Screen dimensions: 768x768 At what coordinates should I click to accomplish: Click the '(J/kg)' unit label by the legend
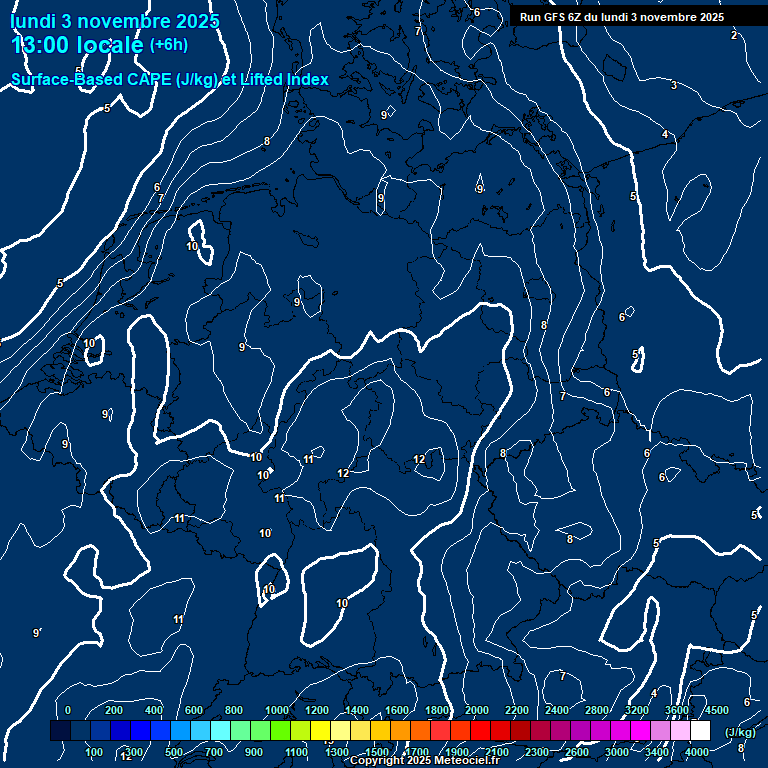[740, 732]
